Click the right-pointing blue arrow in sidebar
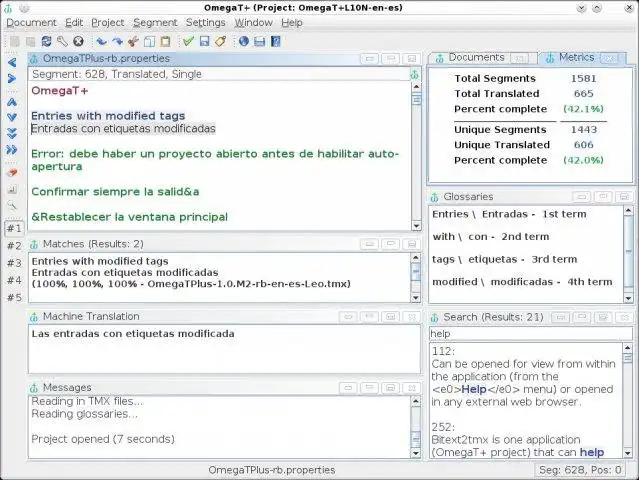639x480 pixels. click(12, 78)
